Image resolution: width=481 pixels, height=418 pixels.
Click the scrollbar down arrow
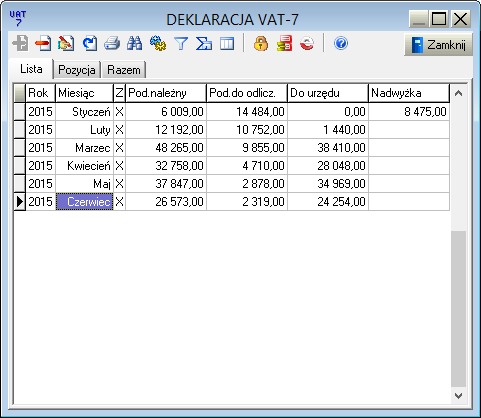click(458, 396)
